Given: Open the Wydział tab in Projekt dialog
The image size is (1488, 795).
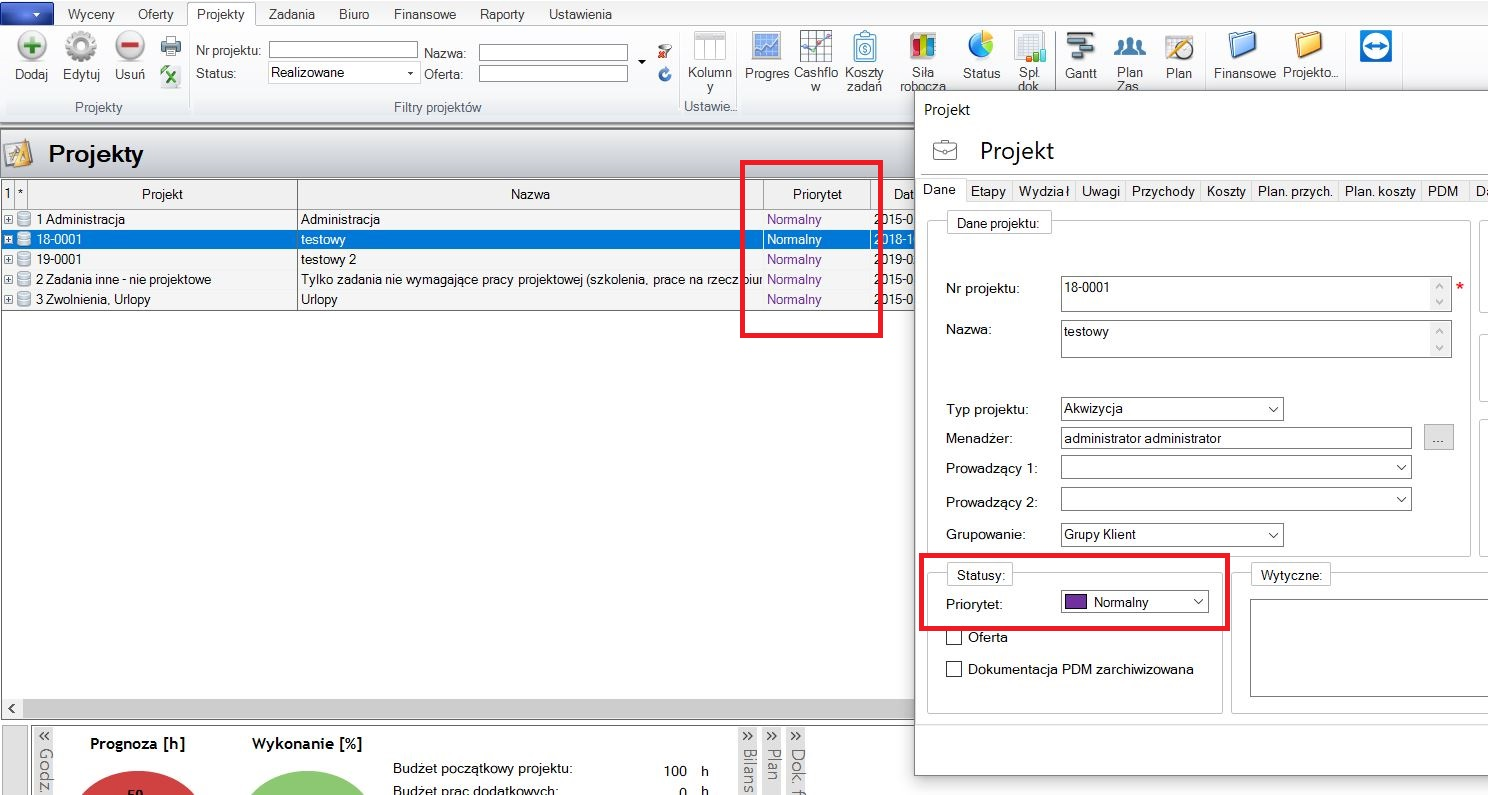Looking at the screenshot, I should coord(1043,191).
